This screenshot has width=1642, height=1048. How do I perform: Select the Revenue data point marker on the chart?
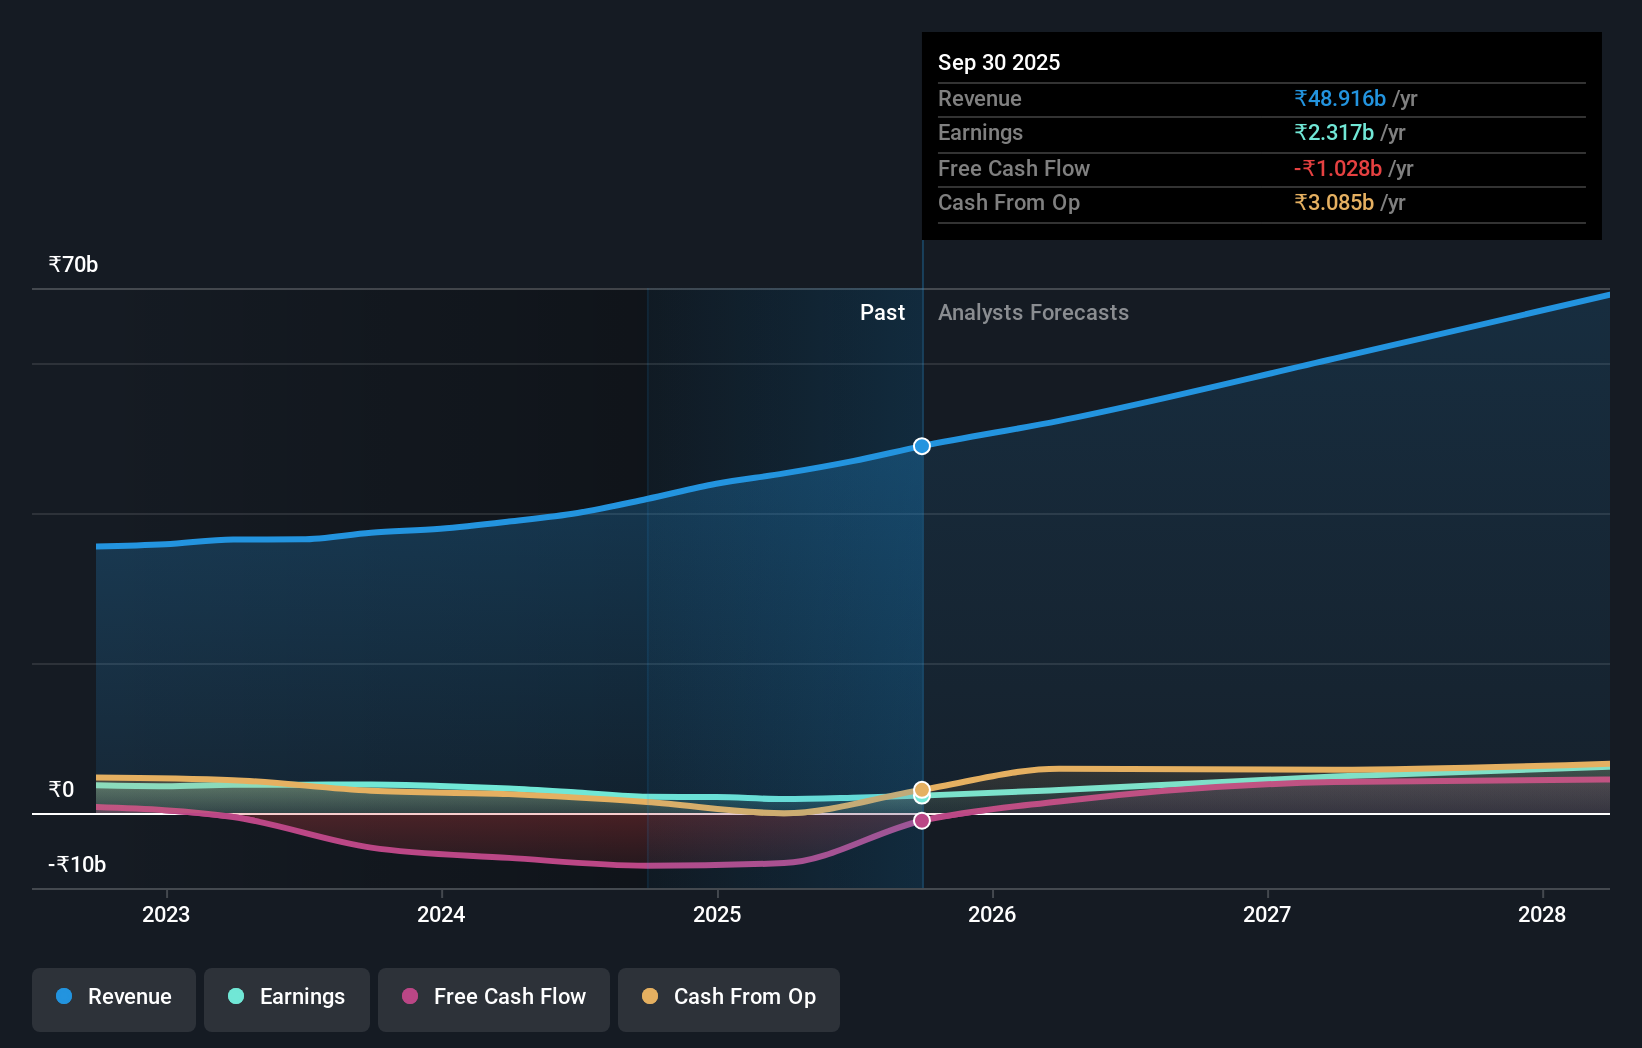click(920, 447)
